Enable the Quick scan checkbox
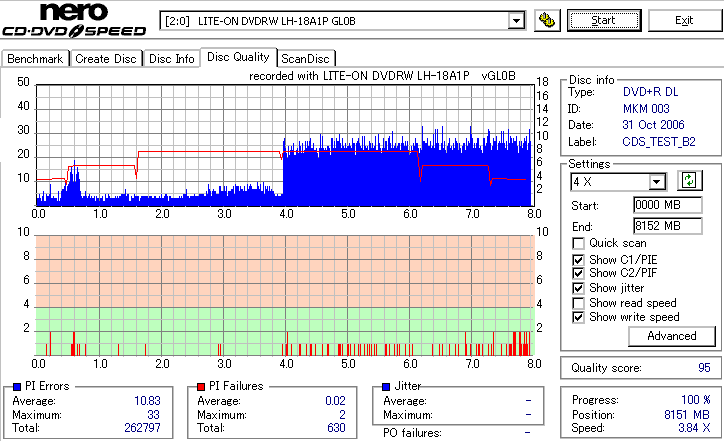Screen dimensions: 724x441 pos(578,243)
